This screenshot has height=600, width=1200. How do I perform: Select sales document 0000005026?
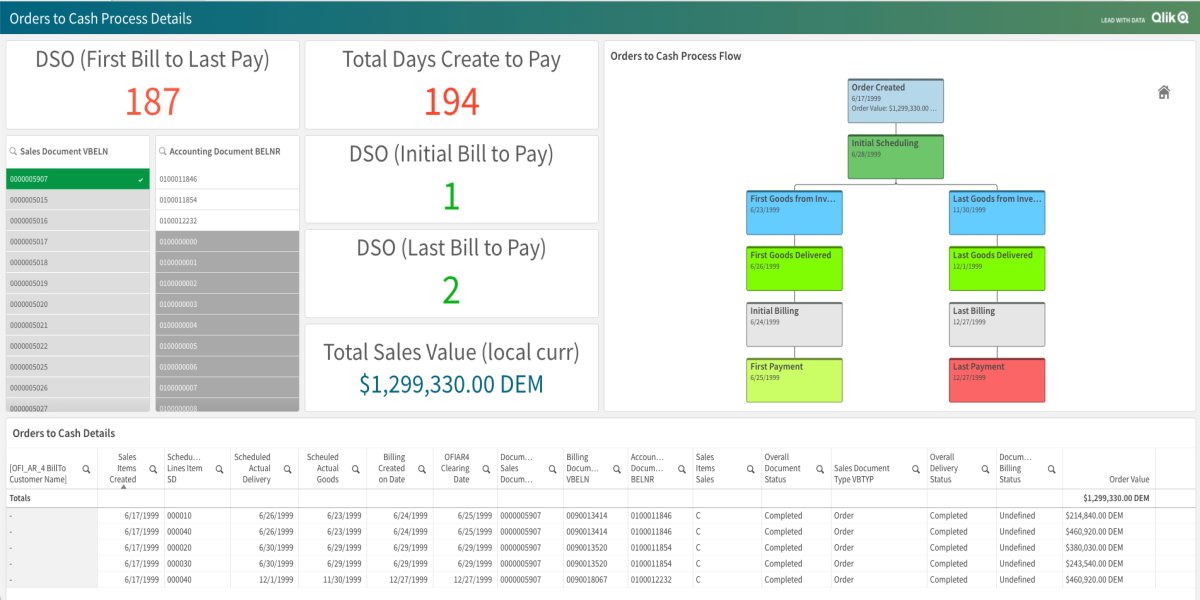[78, 387]
